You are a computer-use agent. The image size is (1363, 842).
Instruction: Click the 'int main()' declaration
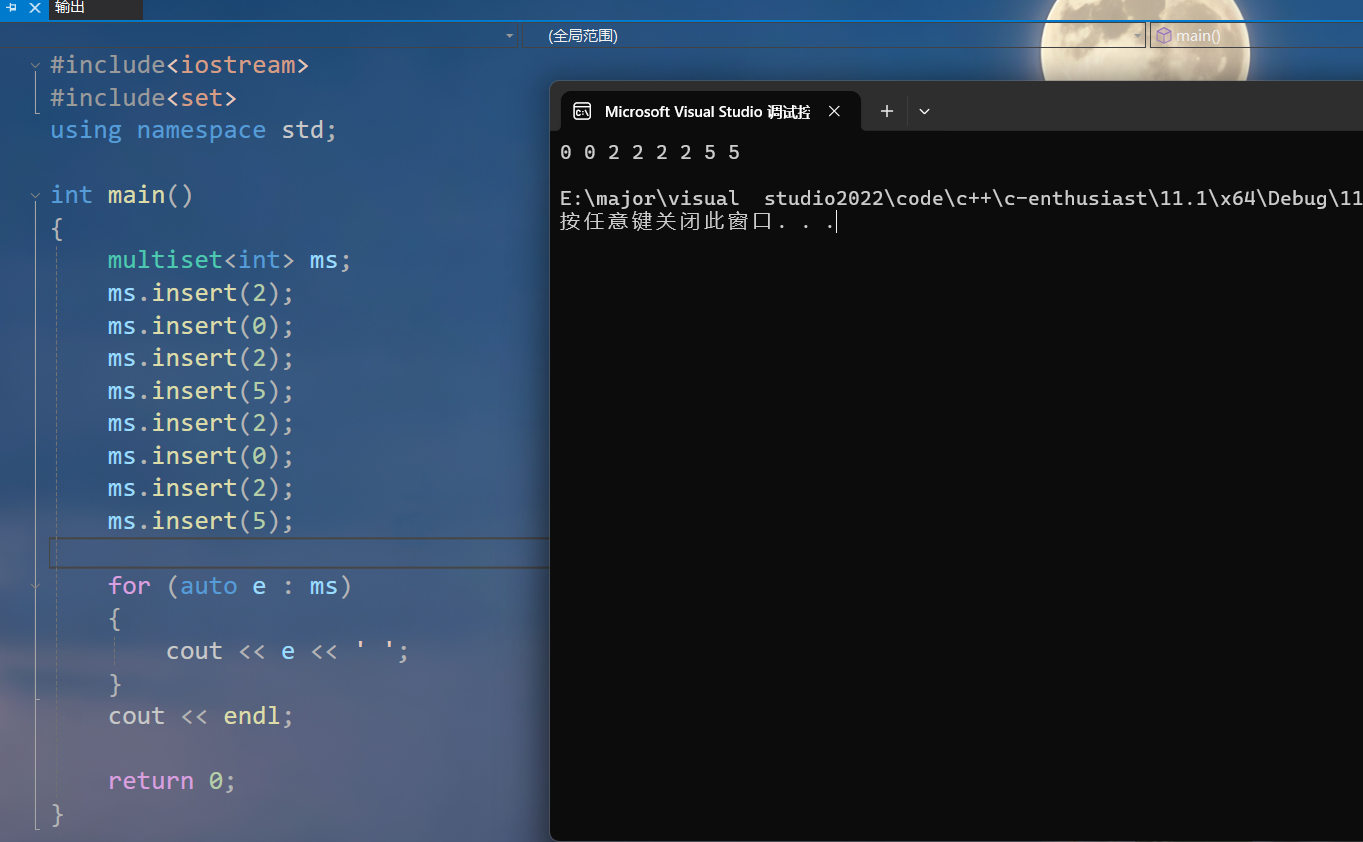[x=122, y=195]
